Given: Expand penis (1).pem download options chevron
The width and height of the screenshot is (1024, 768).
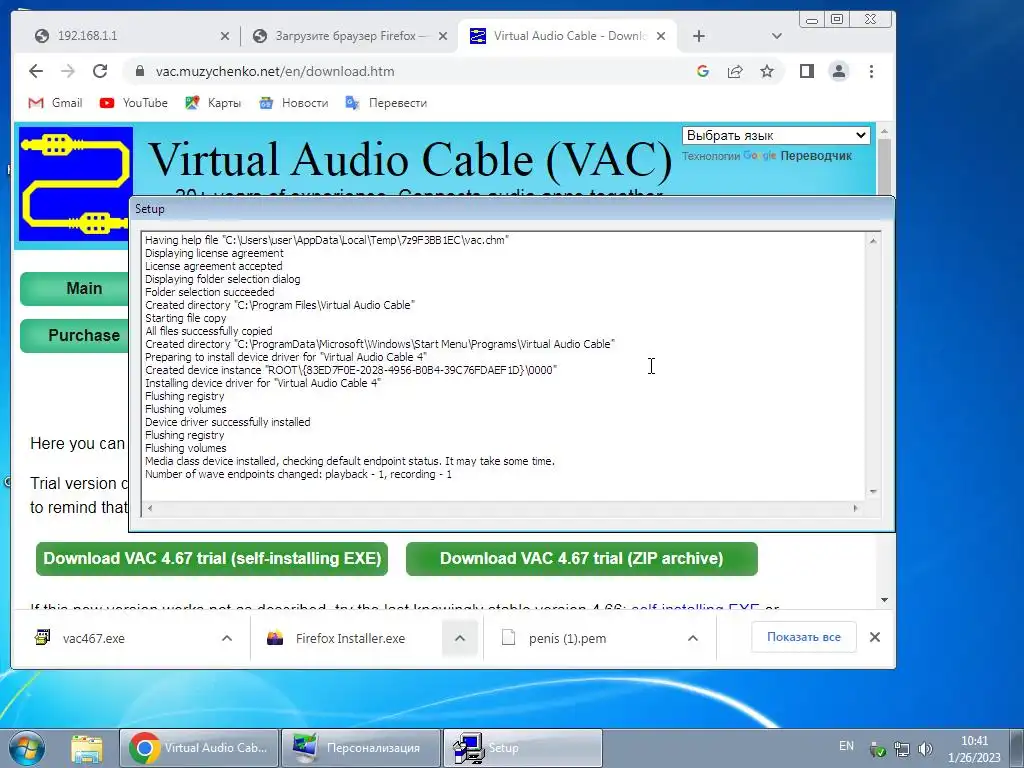Looking at the screenshot, I should pyautogui.click(x=693, y=638).
